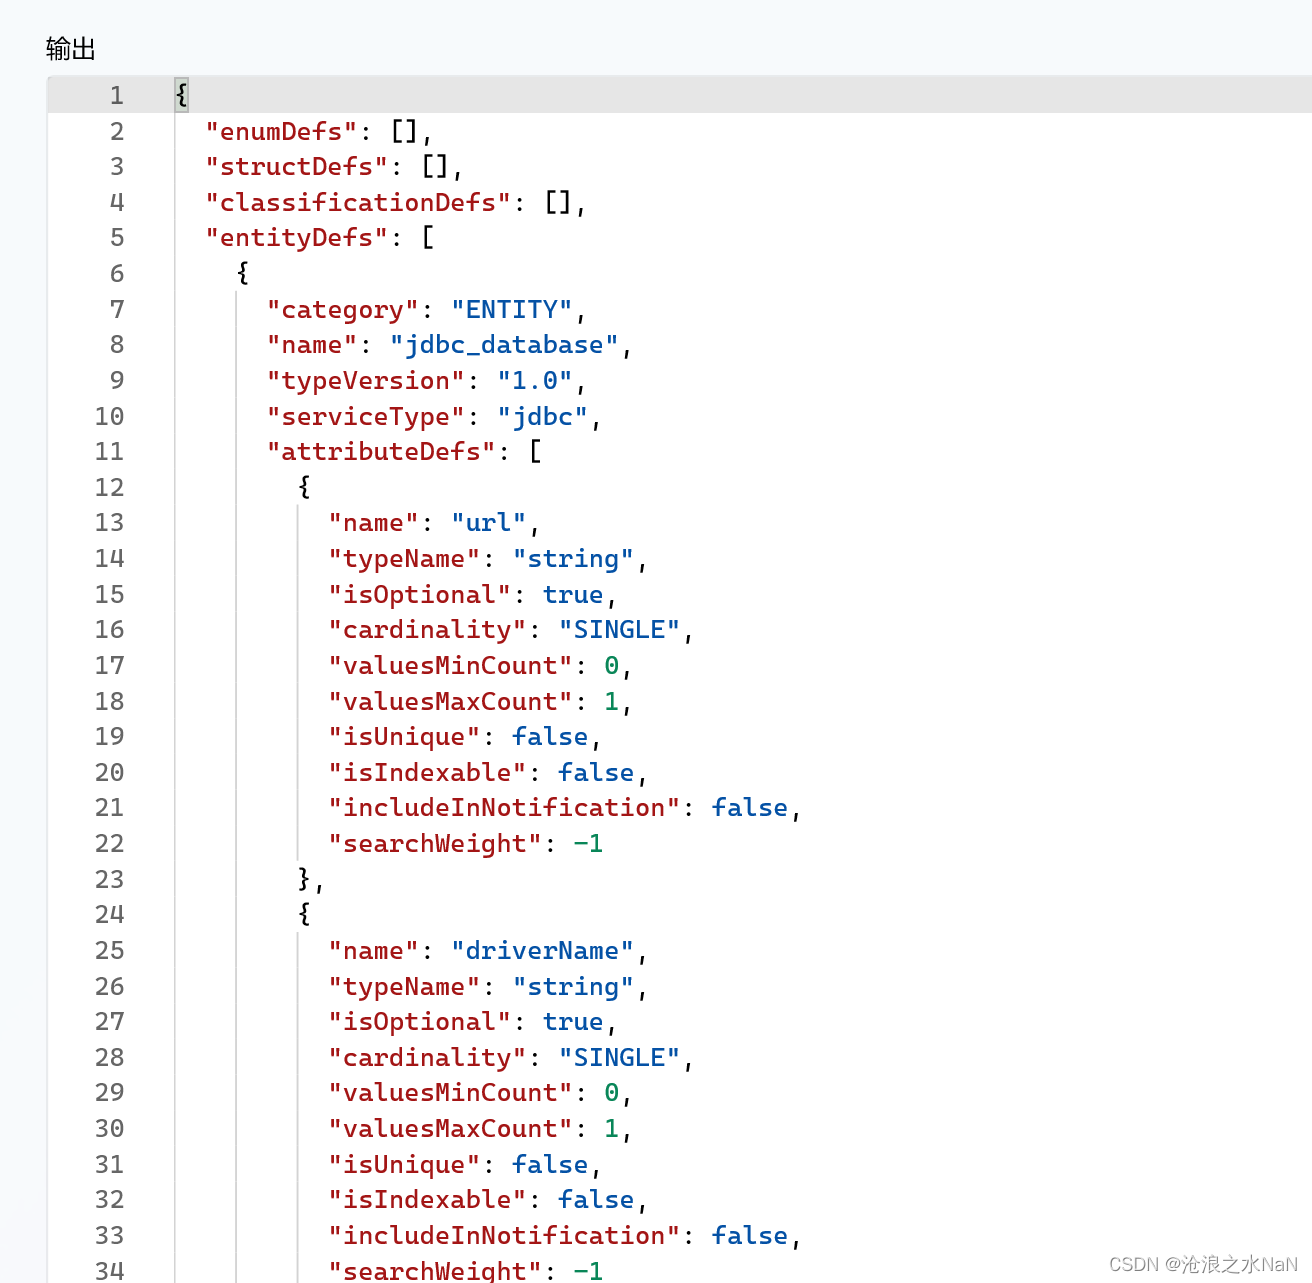Click the true value on line 15
The width and height of the screenshot is (1312, 1283).
(573, 594)
